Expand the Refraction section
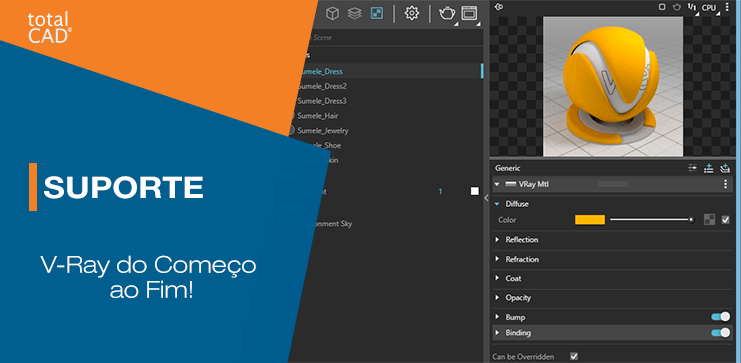 [x=497, y=259]
